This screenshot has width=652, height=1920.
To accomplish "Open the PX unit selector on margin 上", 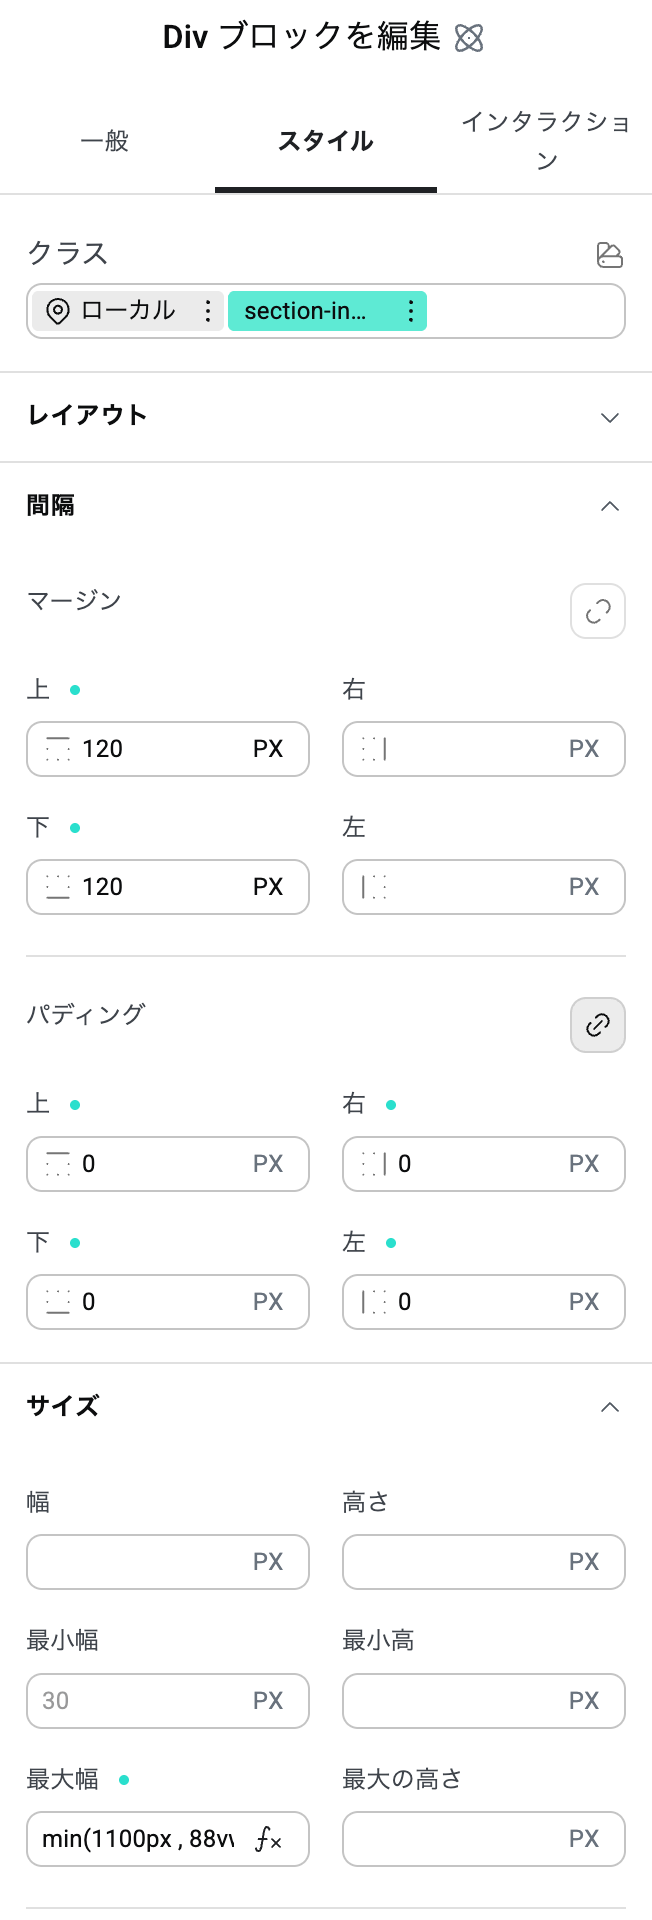I will coord(267,749).
